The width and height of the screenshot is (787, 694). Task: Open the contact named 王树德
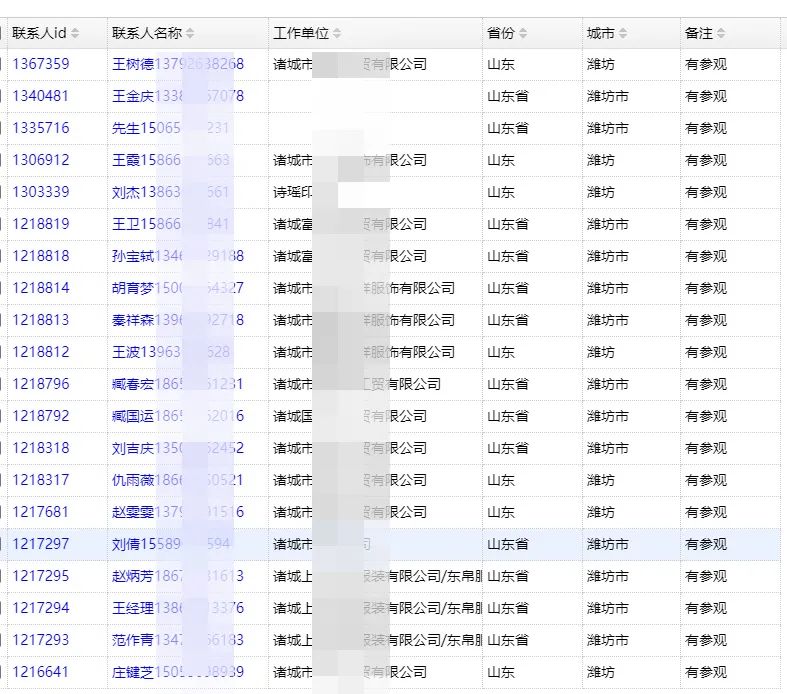pyautogui.click(x=133, y=64)
